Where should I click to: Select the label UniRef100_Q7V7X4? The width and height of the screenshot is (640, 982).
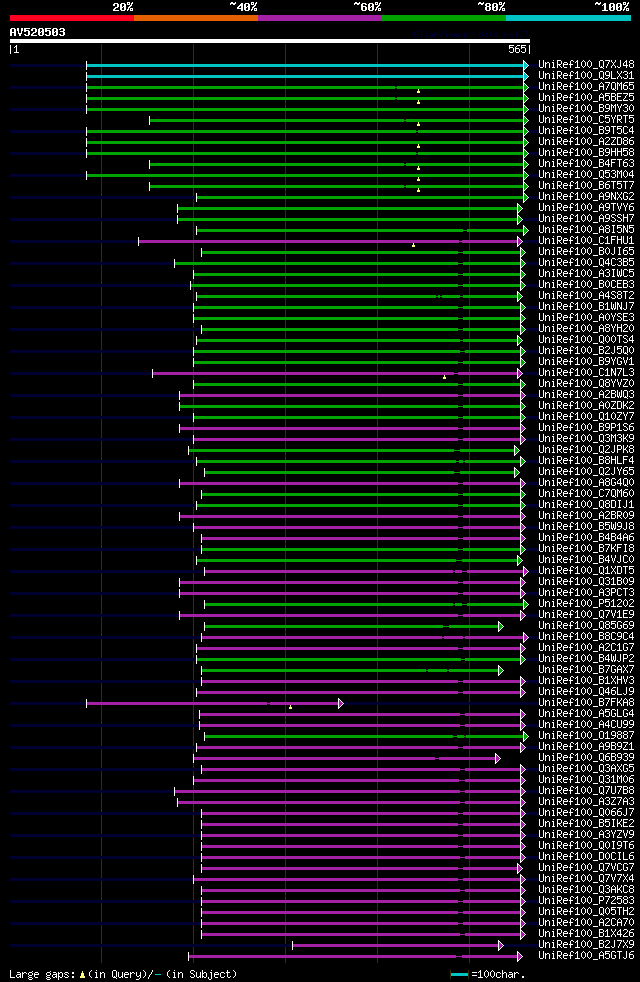pos(586,879)
